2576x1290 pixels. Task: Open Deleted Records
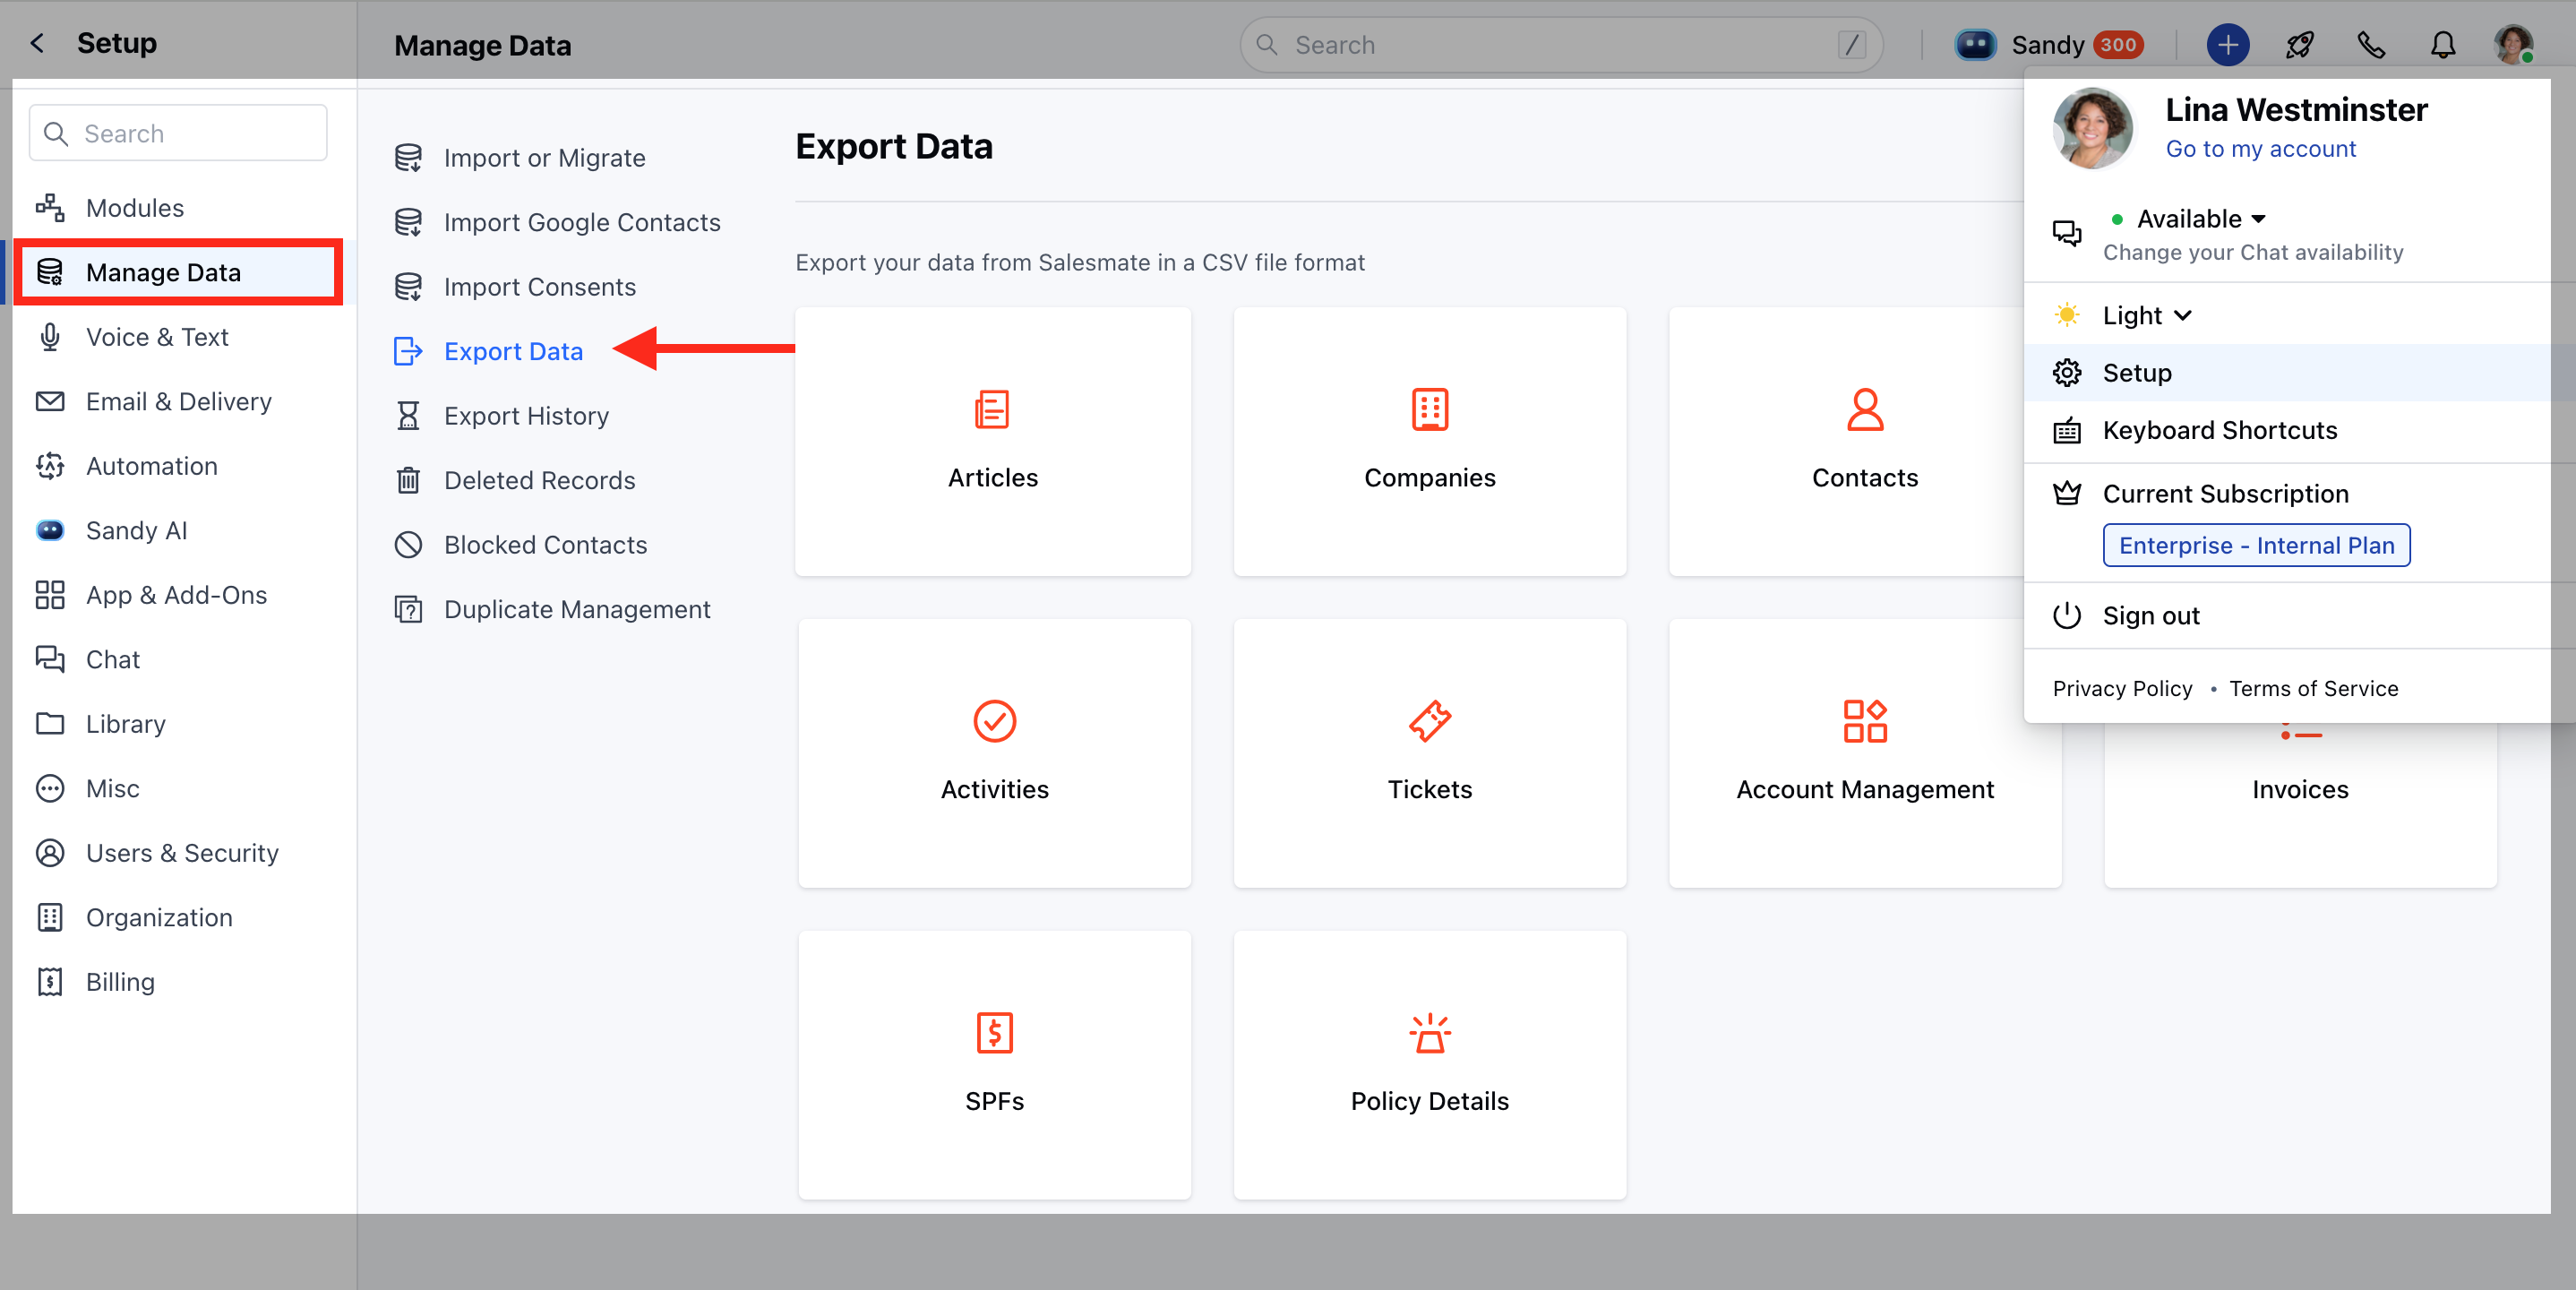click(x=515, y=480)
